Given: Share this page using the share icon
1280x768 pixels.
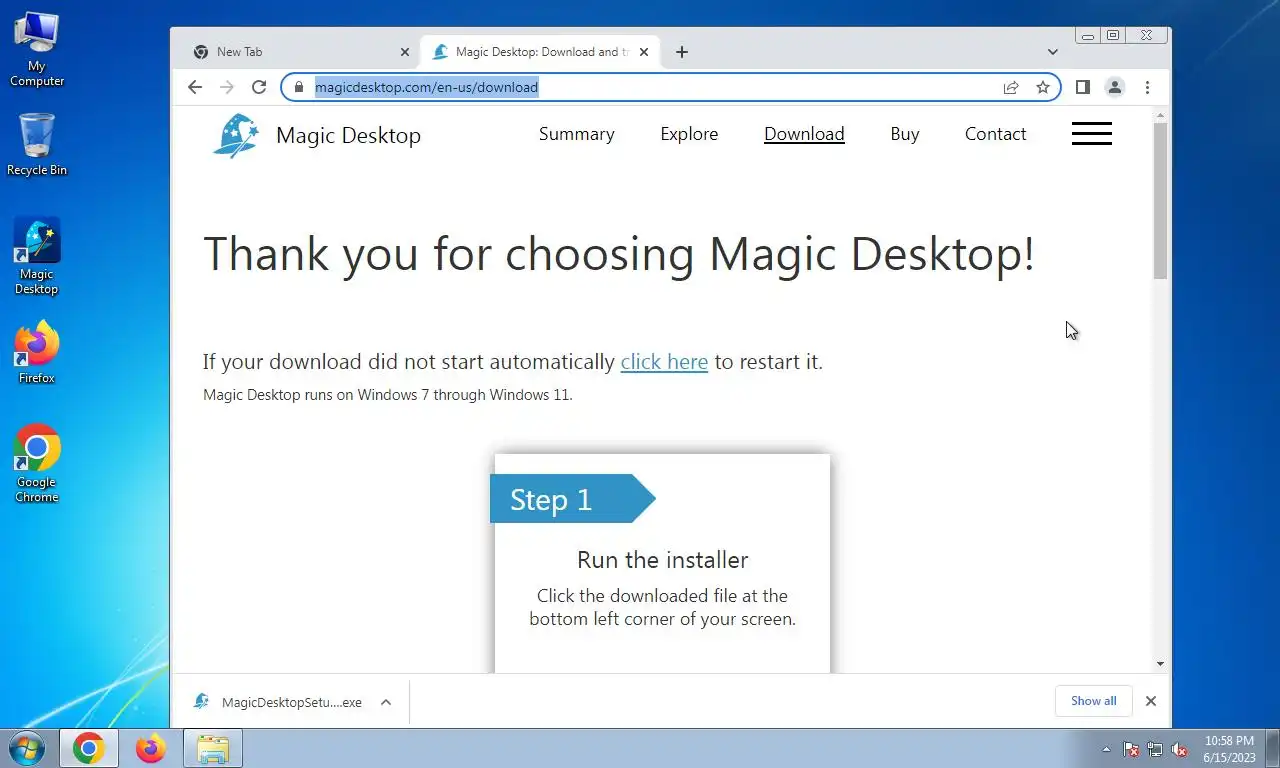Looking at the screenshot, I should [x=1011, y=87].
